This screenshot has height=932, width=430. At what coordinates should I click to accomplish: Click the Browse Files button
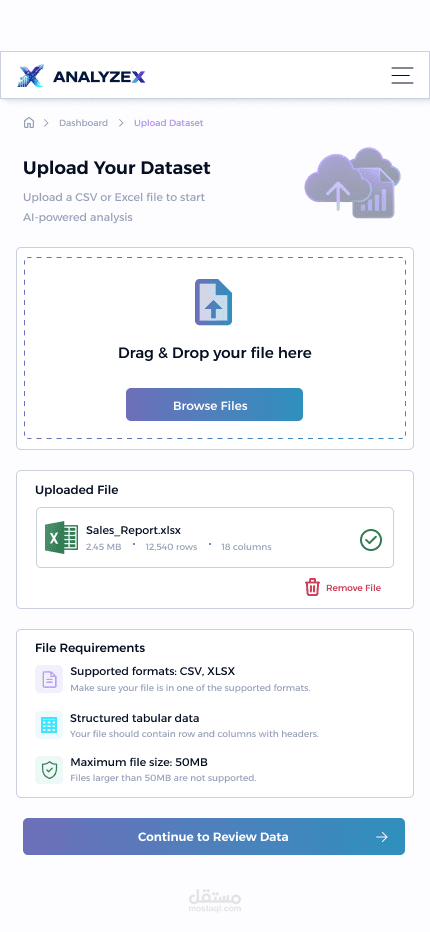[214, 405]
